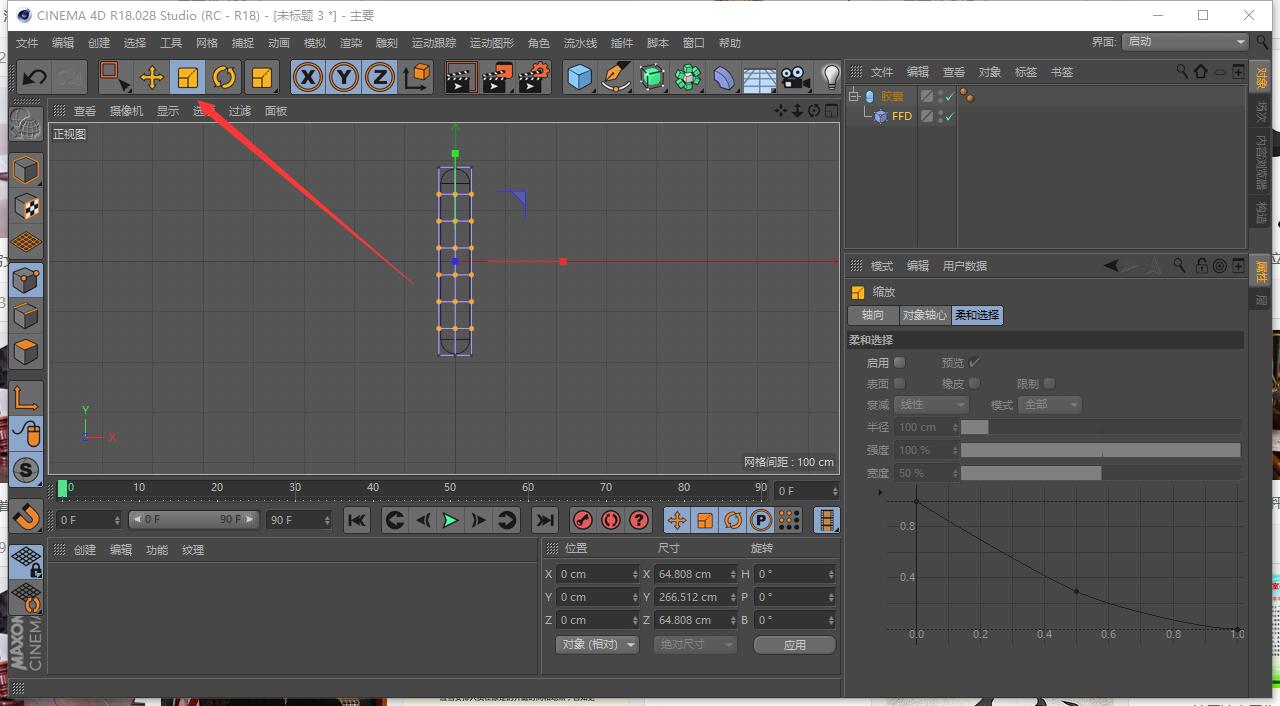Viewport: 1280px width, 706px height.
Task: Open the 运动图形 menu
Action: pos(492,43)
